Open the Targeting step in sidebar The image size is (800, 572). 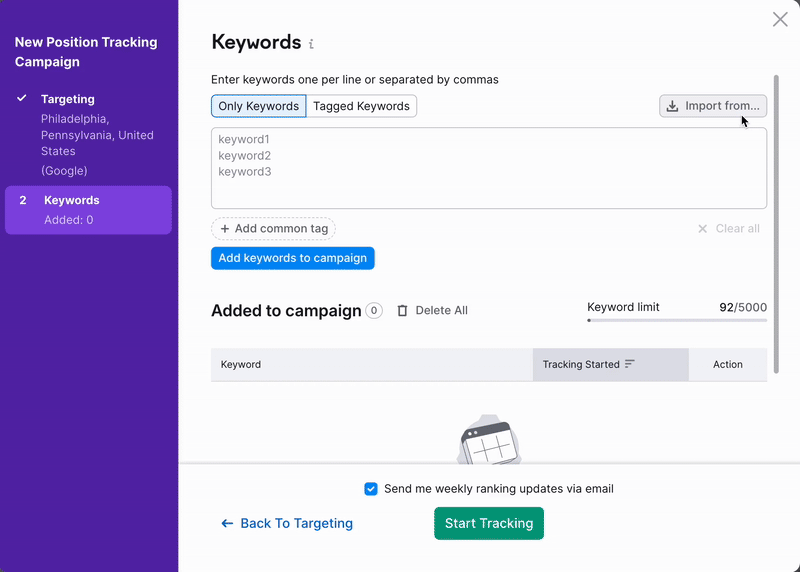pyautogui.click(x=68, y=99)
